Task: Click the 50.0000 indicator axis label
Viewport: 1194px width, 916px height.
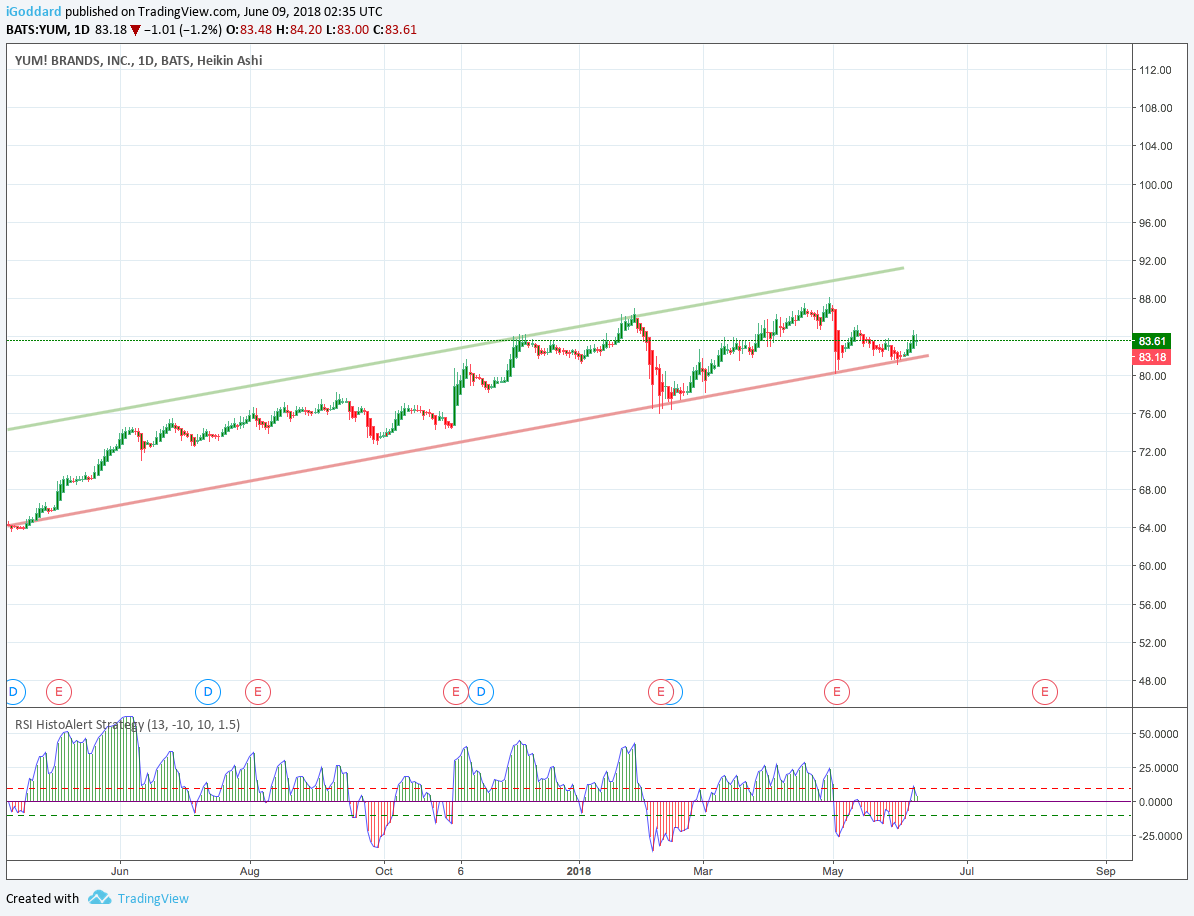Action: coord(1160,734)
